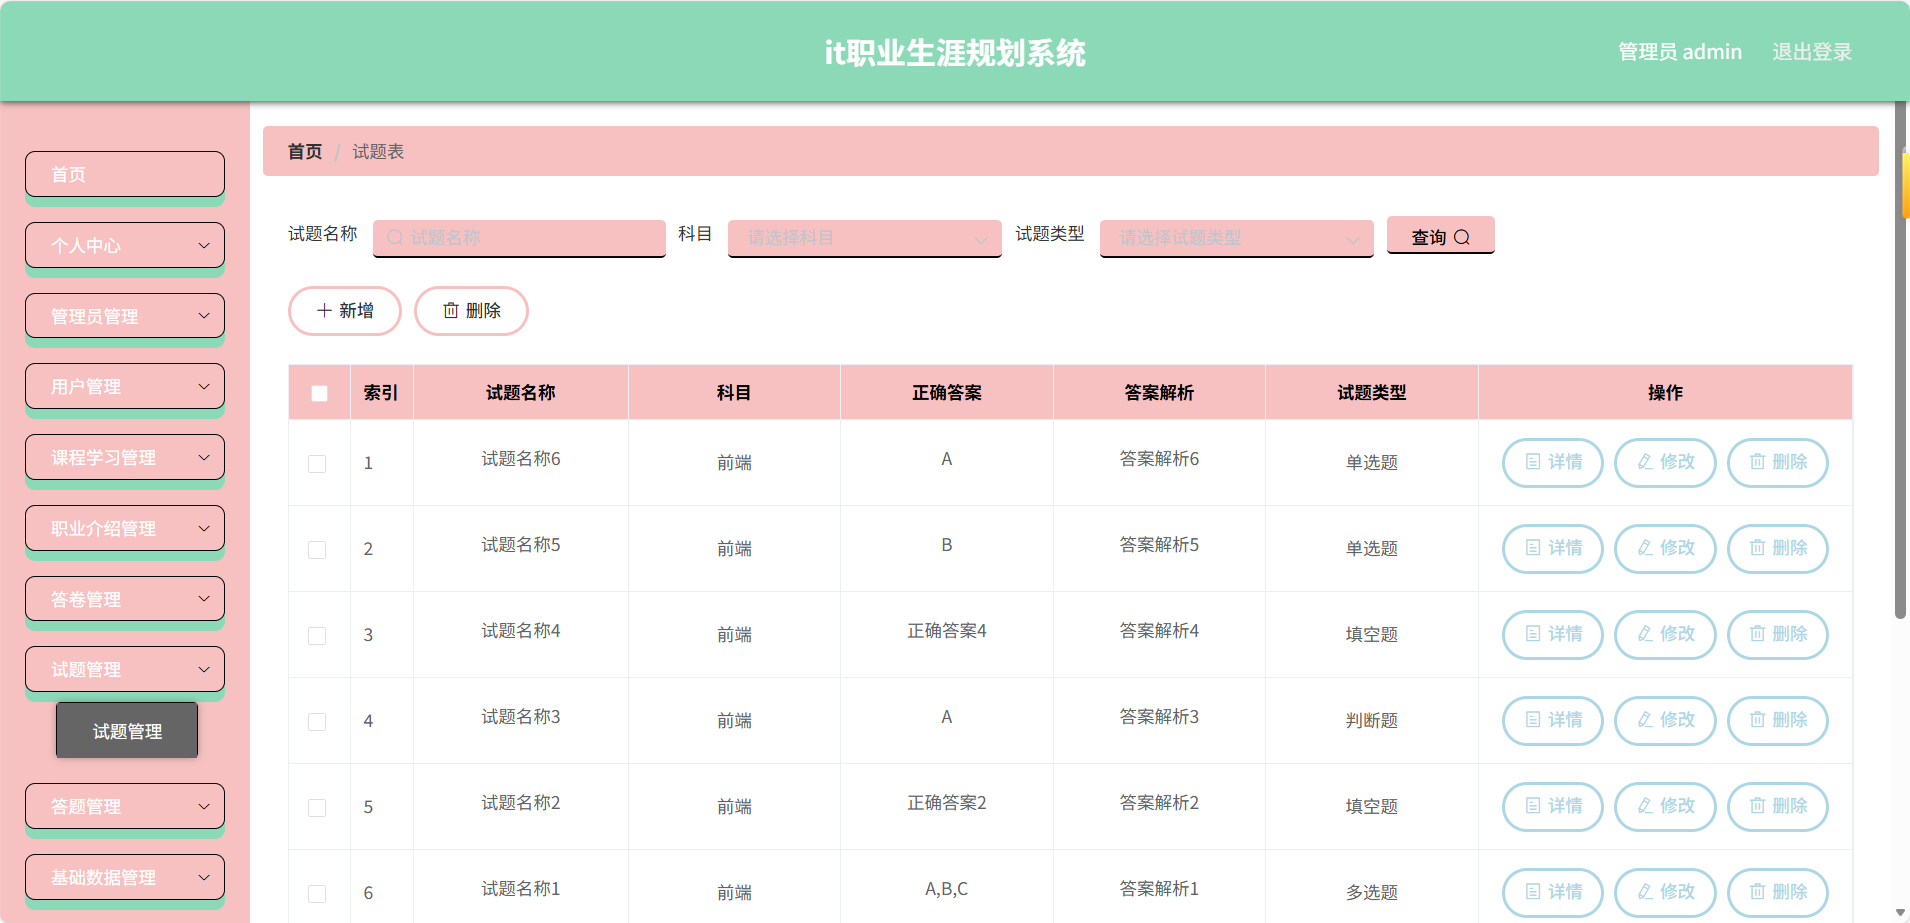Select the 试题管理 submenu item

[127, 730]
